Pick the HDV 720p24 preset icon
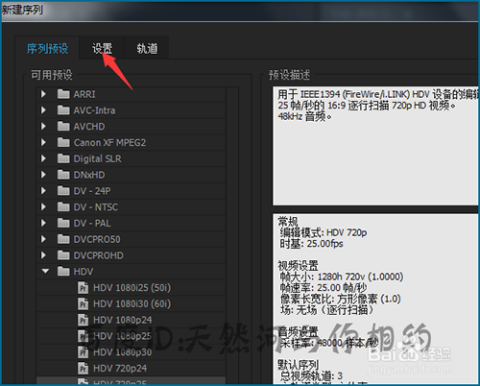The width and height of the screenshot is (480, 386). [83, 368]
